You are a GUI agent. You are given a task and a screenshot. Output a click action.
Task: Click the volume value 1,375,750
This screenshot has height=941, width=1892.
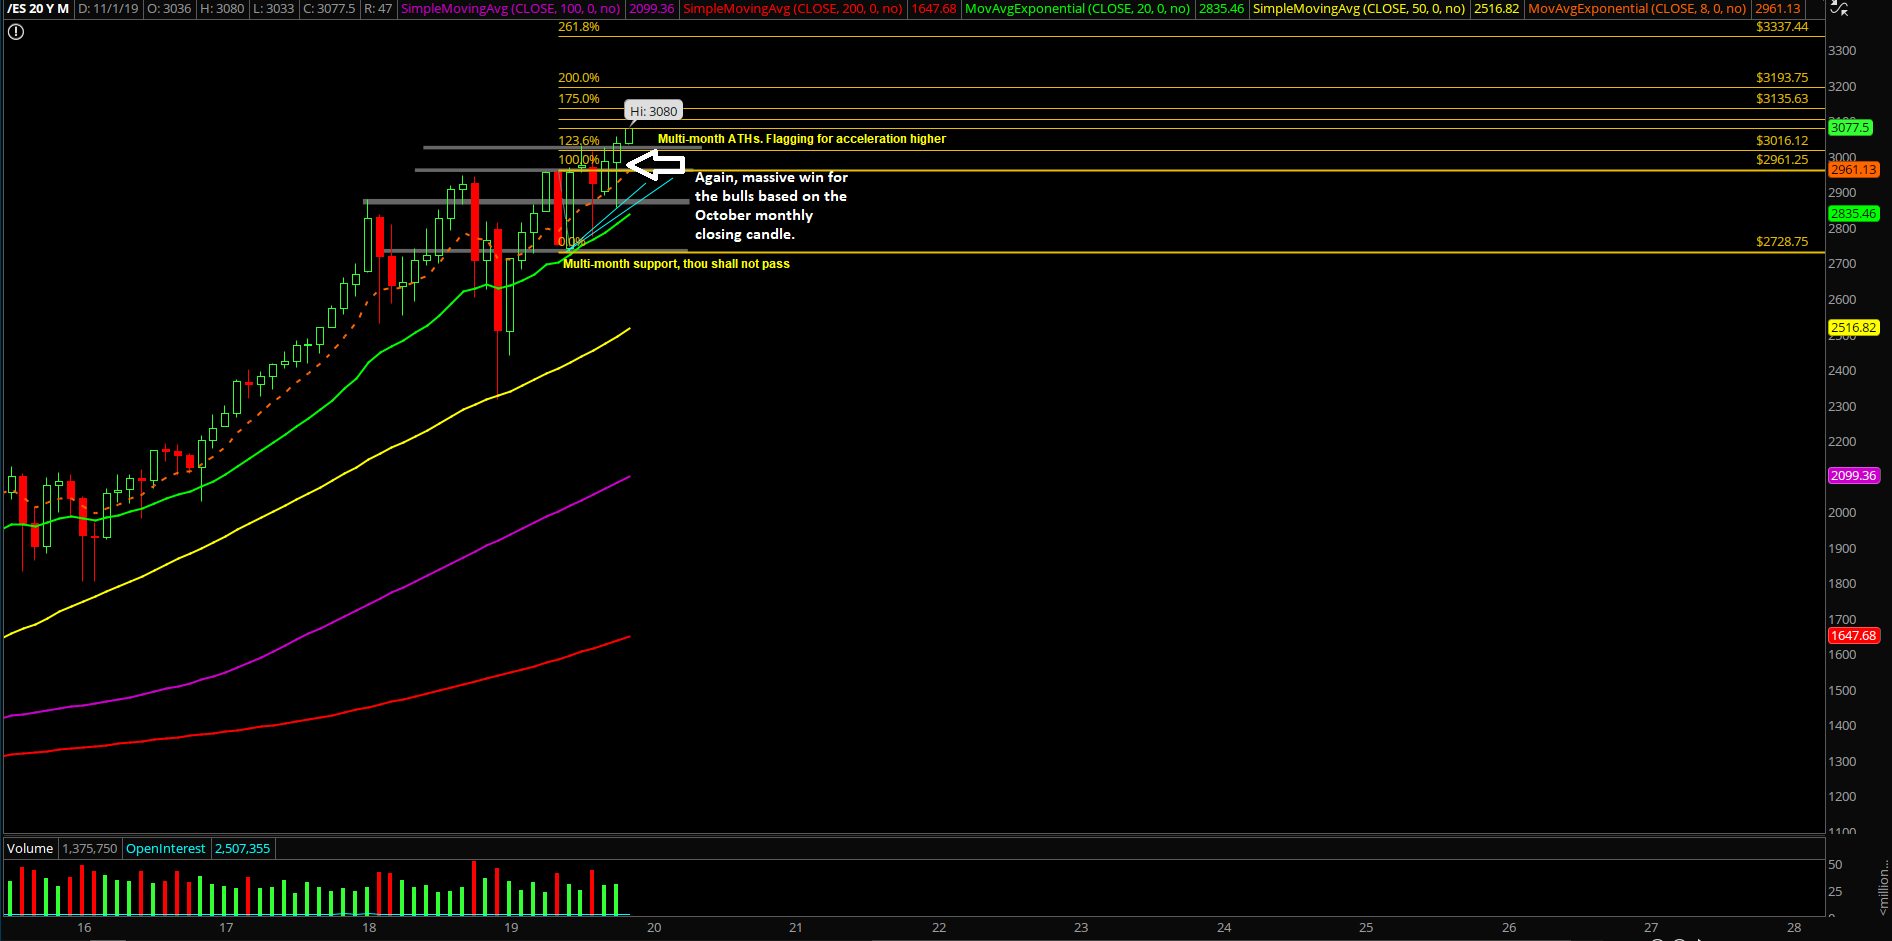tap(90, 848)
